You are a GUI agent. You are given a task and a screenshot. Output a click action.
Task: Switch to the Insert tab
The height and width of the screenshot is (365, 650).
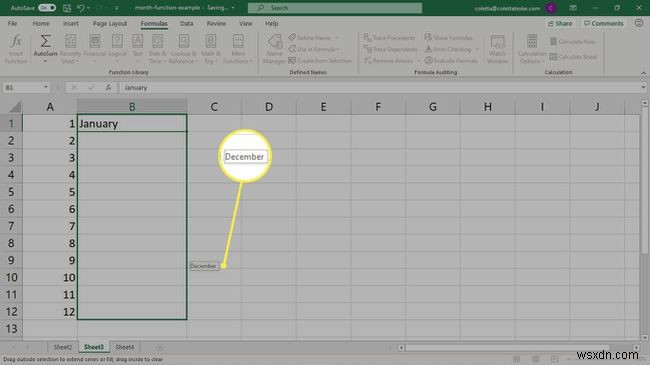tap(70, 24)
